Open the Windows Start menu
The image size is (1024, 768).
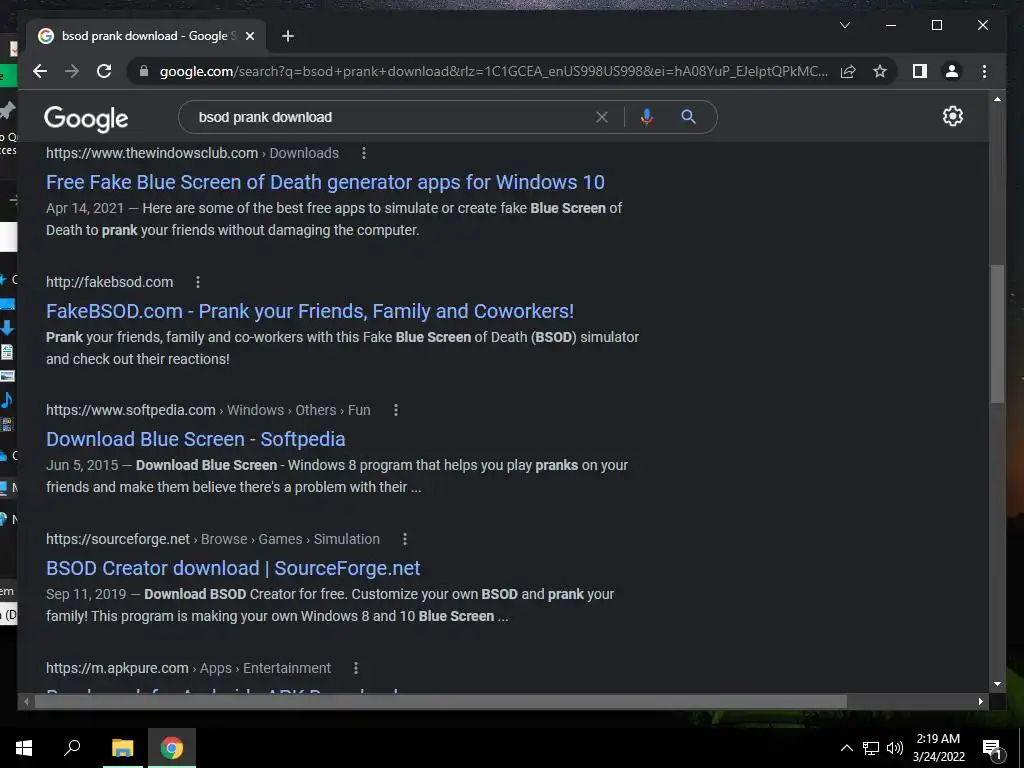(24, 748)
